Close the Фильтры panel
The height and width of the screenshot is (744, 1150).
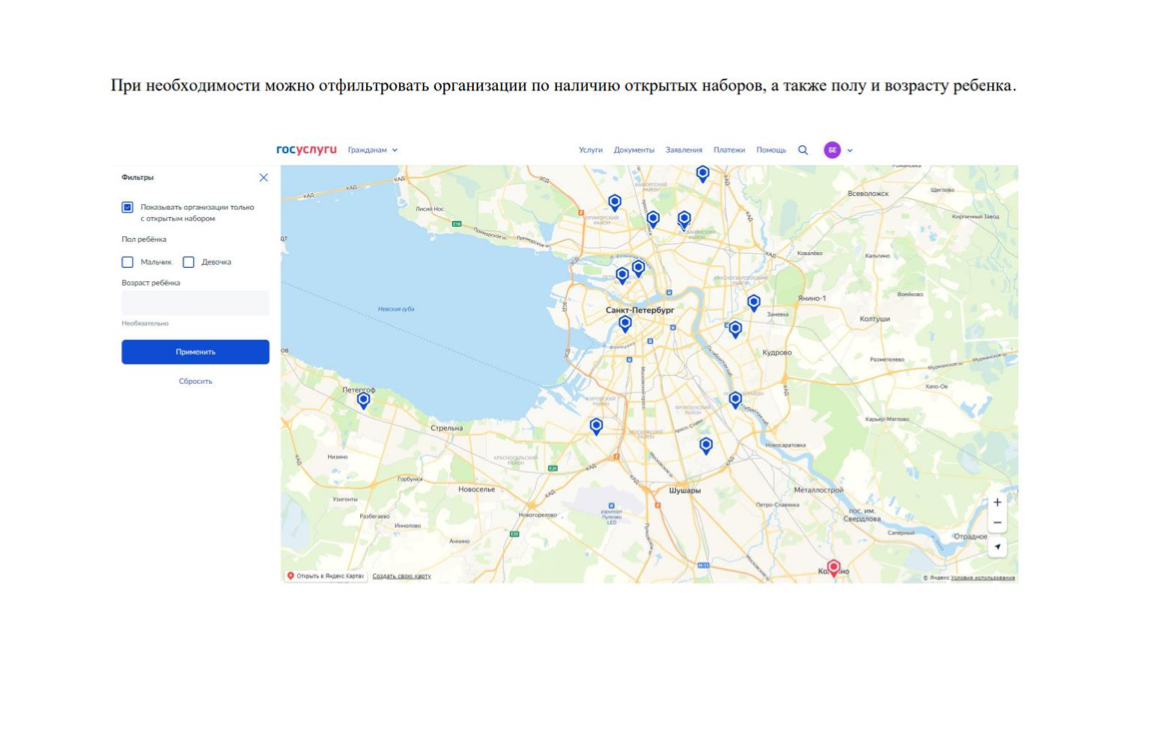click(x=263, y=177)
